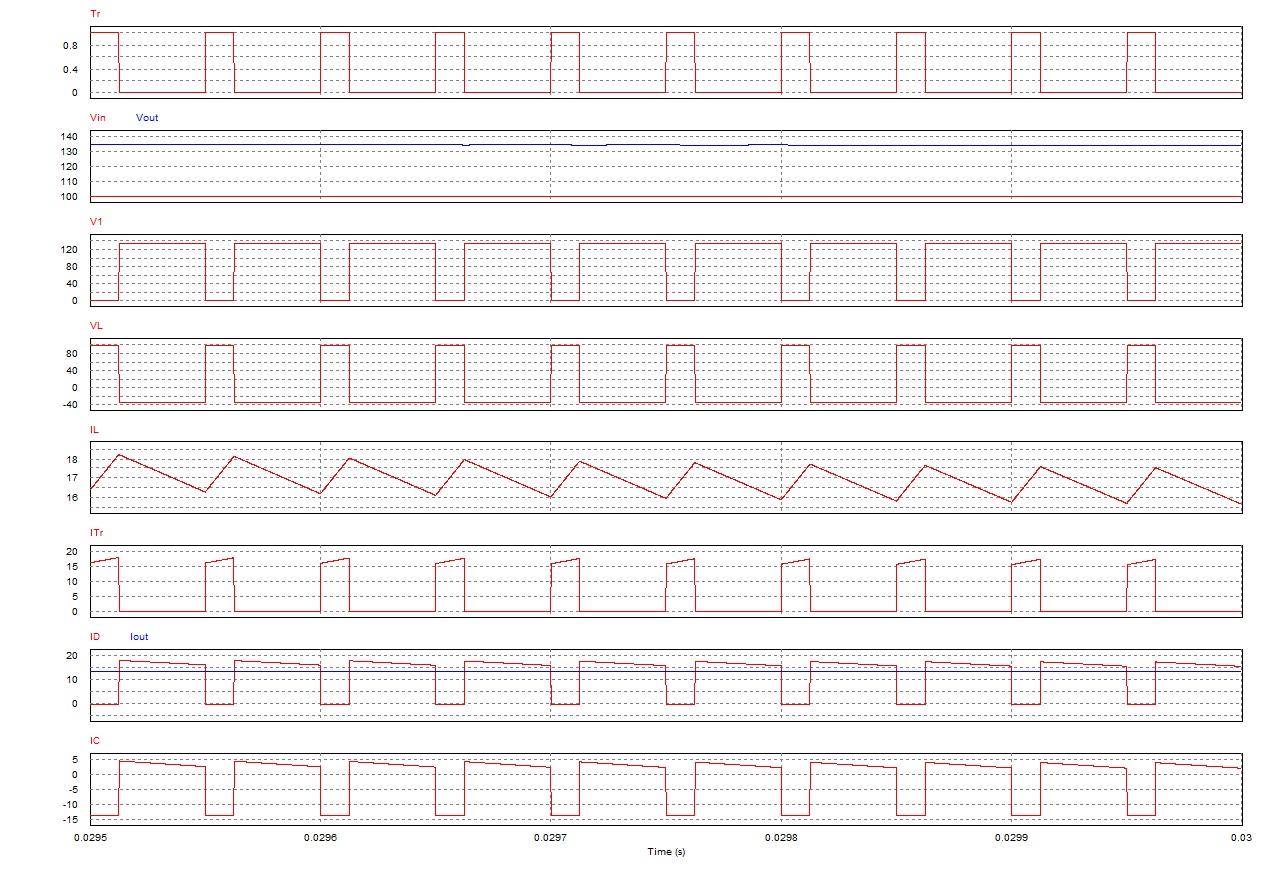The image size is (1271, 876).
Task: Click the Time (s) axis title
Action: [666, 852]
